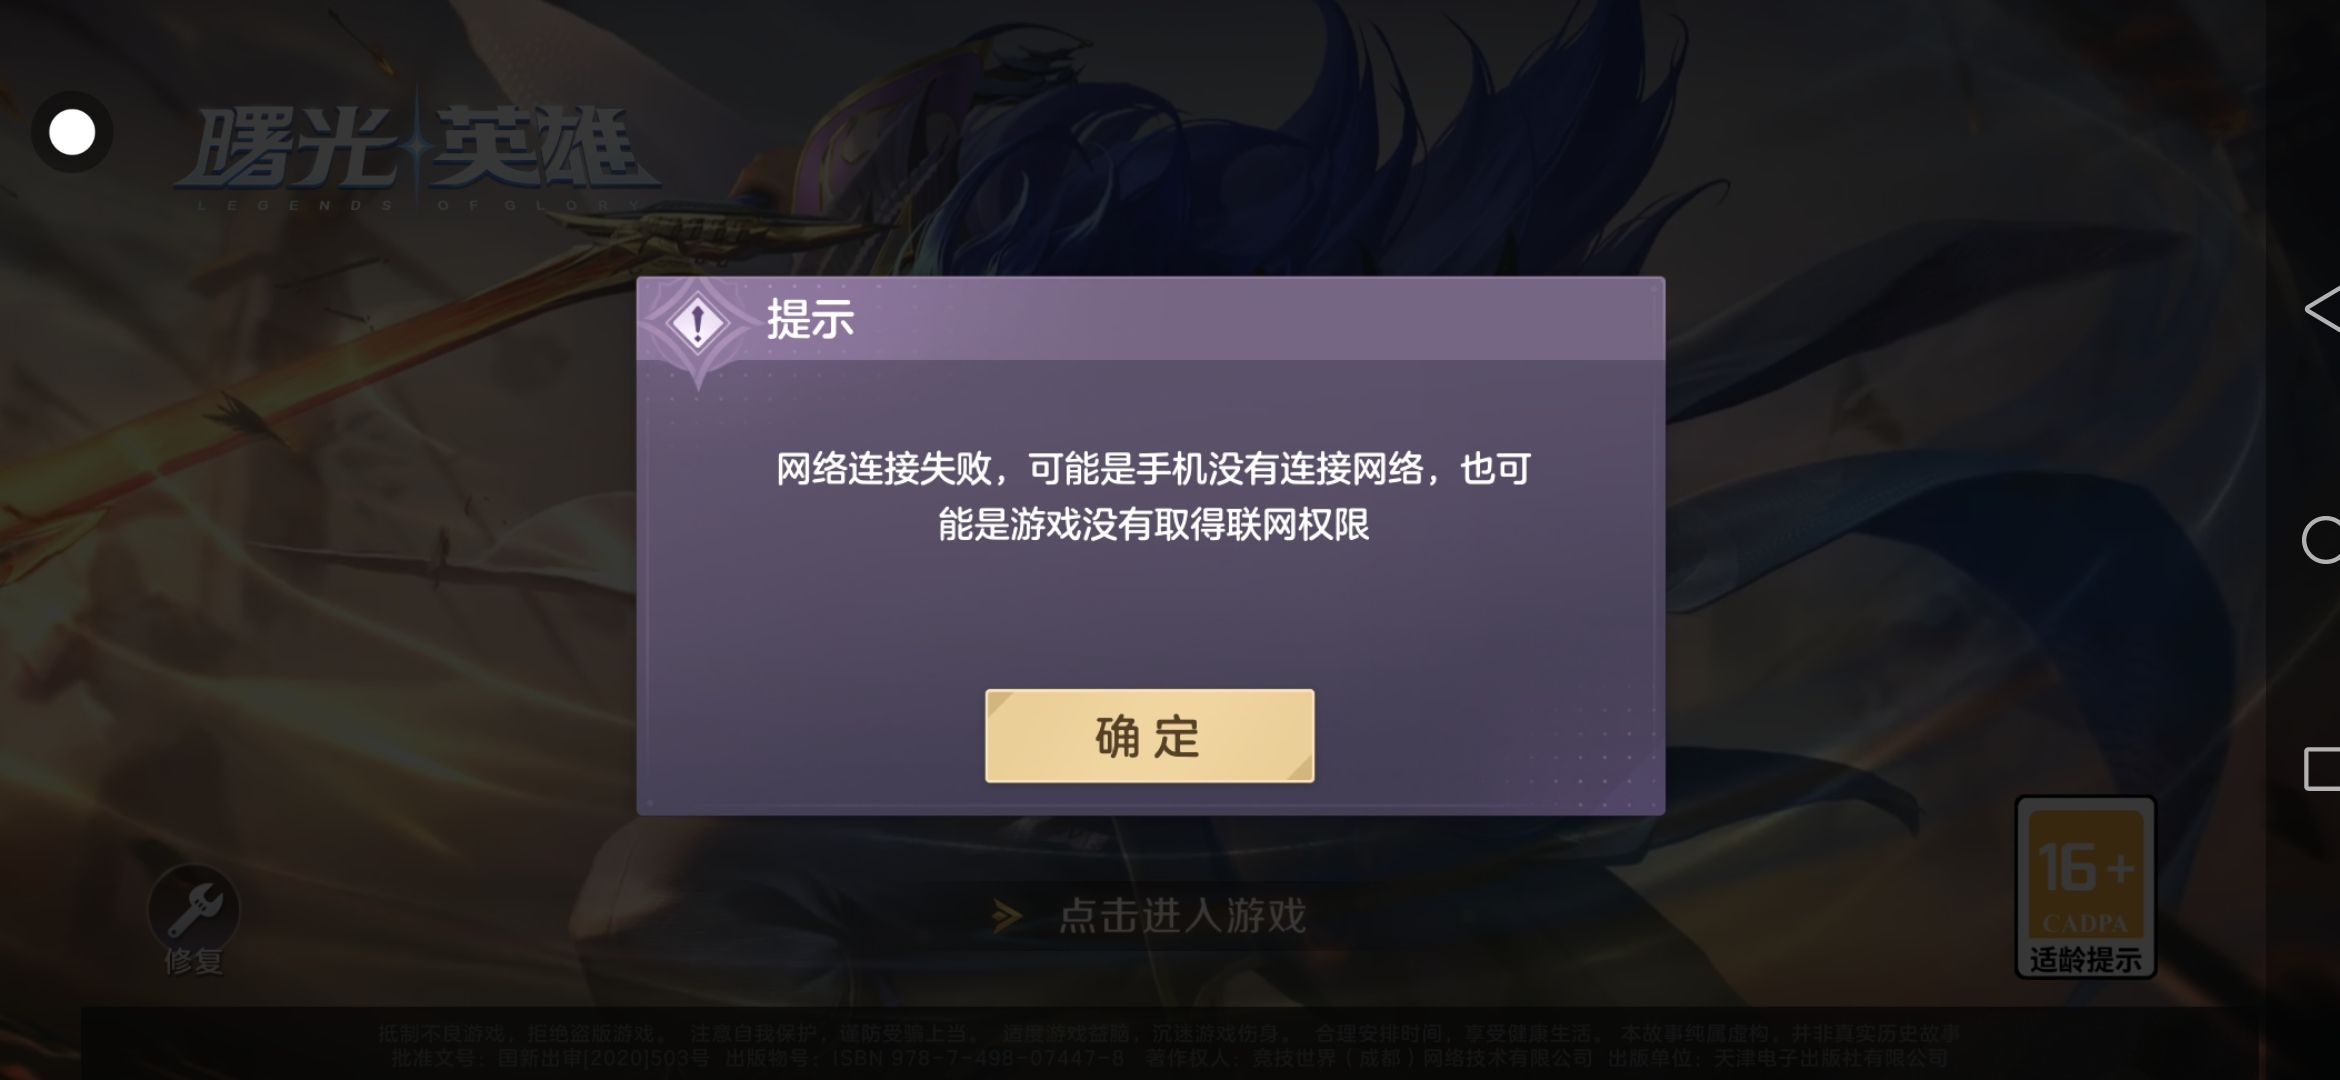Tap the white floating circle recorder button

coord(72,132)
